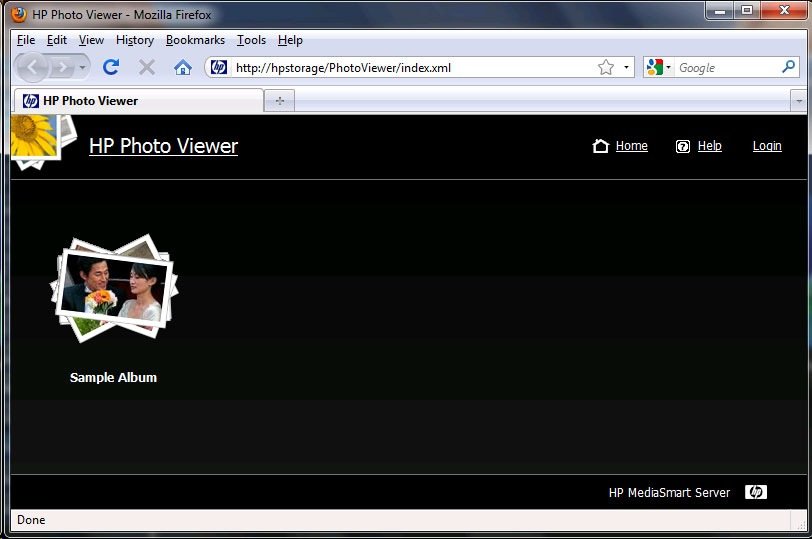Click the HP site icon in address bar

219,67
